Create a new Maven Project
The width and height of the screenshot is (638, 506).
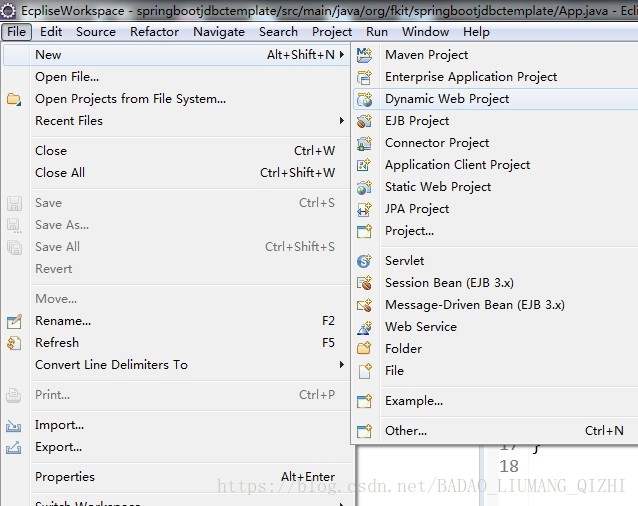[x=495, y=55]
